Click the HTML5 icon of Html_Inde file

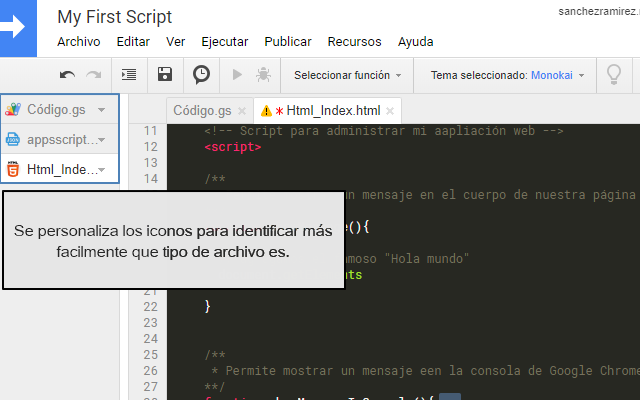(x=13, y=169)
